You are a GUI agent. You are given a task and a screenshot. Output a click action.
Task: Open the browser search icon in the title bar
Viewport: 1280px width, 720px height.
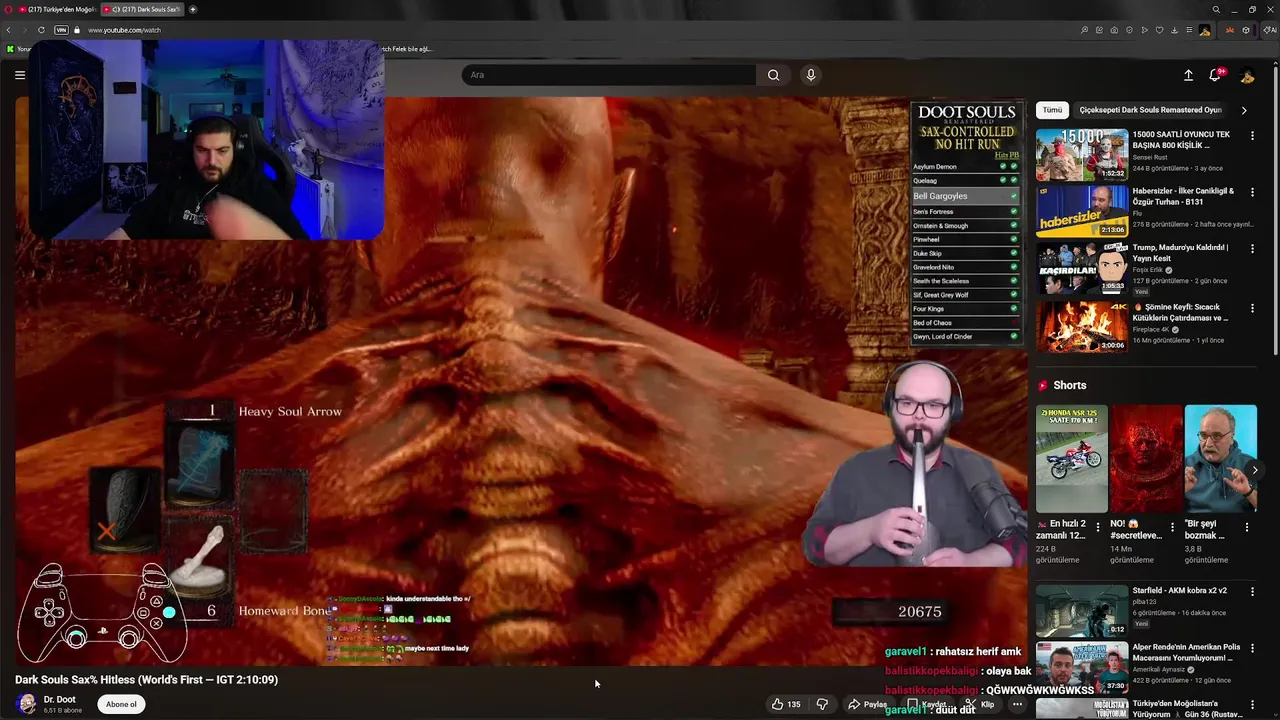(x=1216, y=9)
